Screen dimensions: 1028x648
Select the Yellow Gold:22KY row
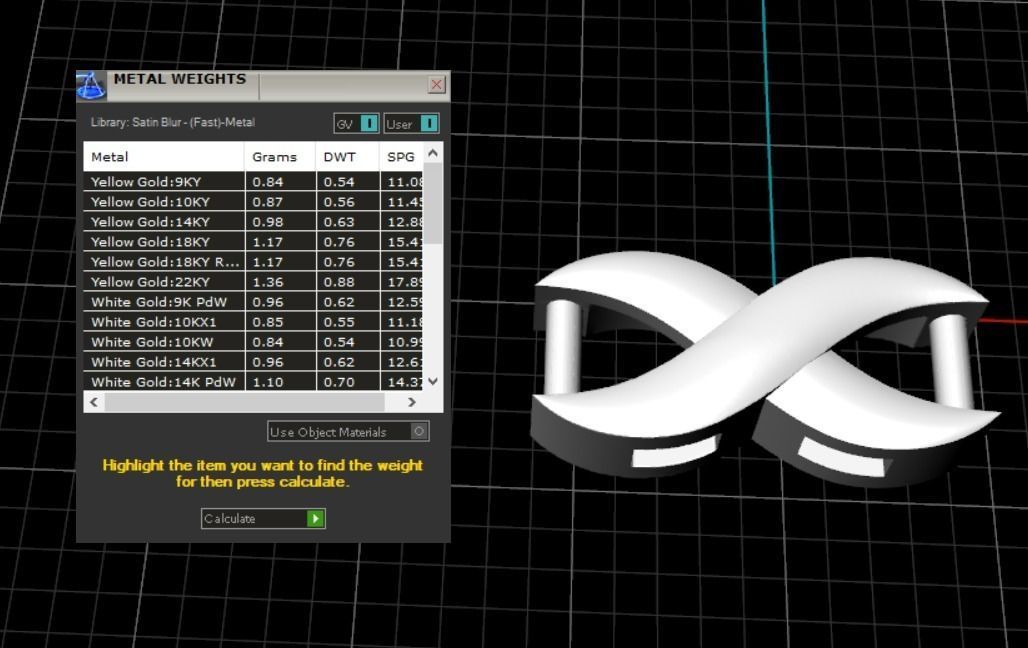click(x=254, y=281)
